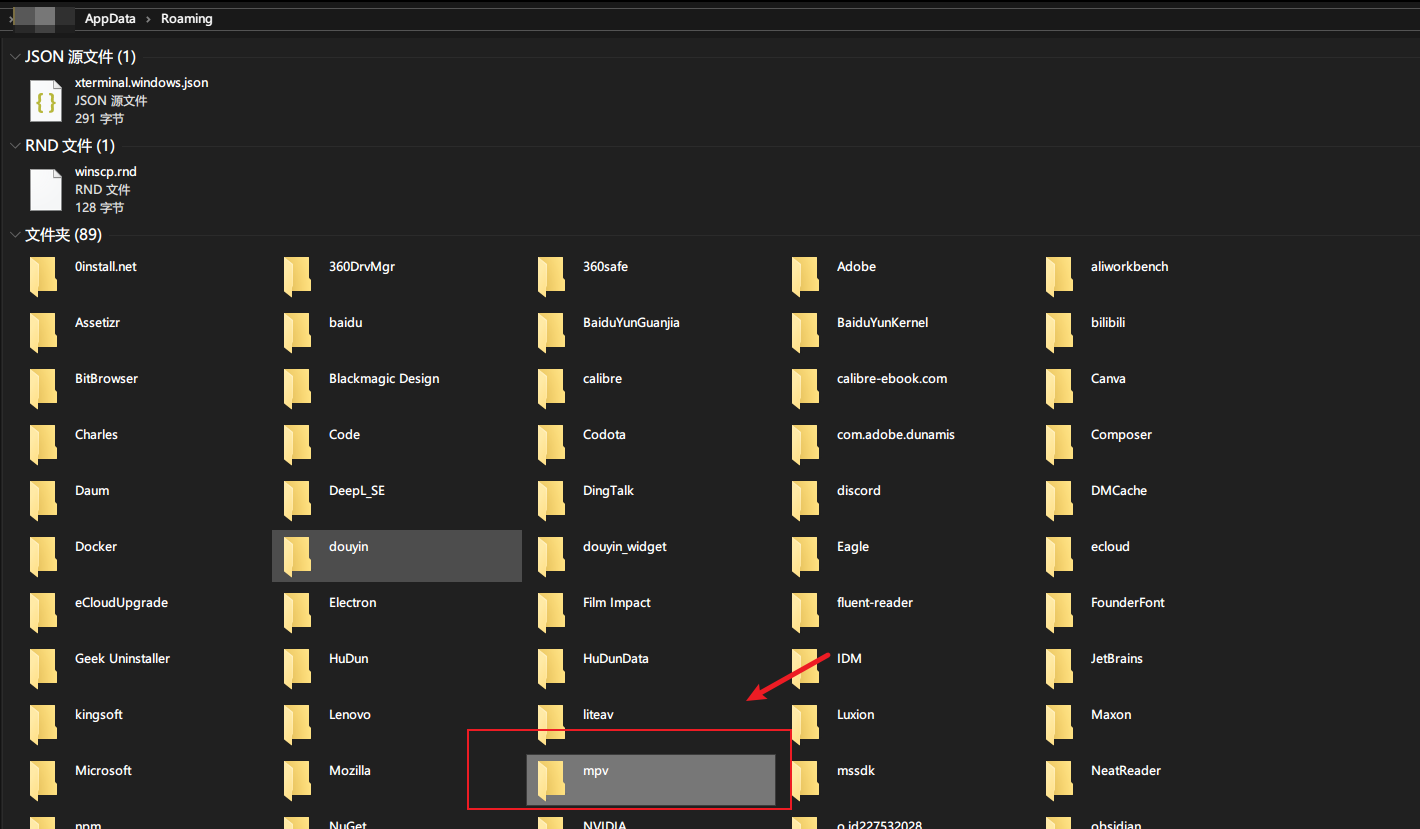Select the FounderFont folder name
Viewport: 1420px width, 829px height.
pyautogui.click(x=1128, y=603)
